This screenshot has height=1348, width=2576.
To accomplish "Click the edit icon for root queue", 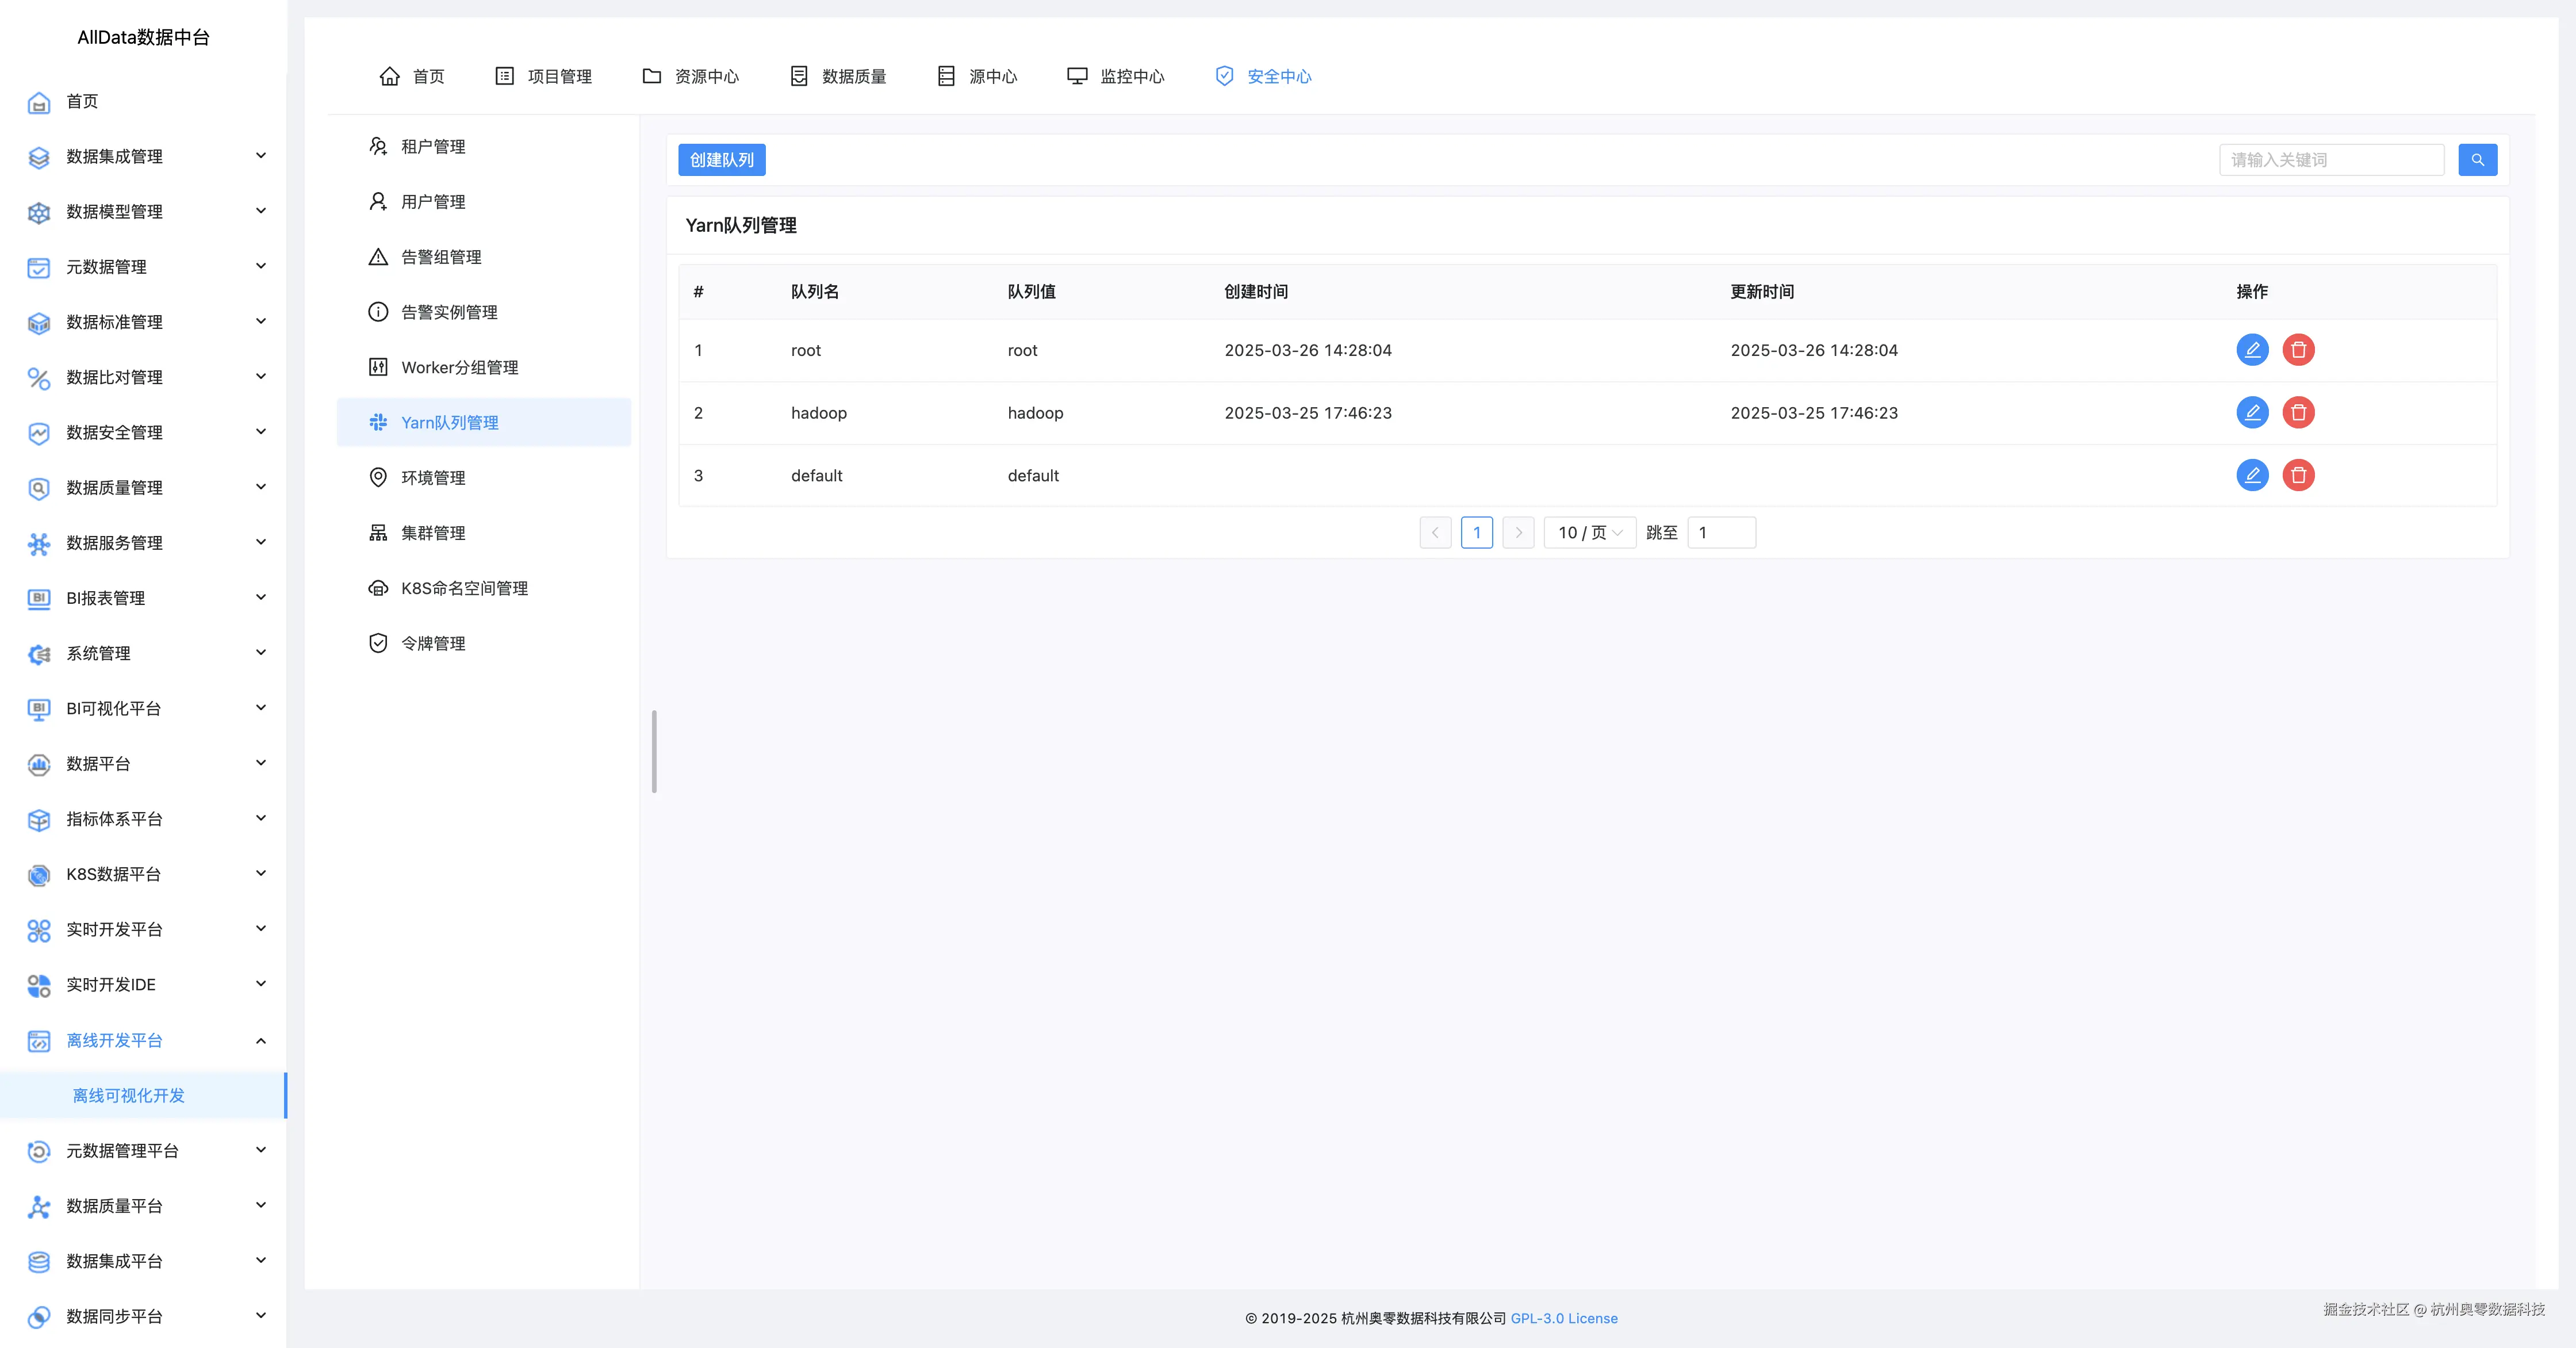I will (2252, 350).
